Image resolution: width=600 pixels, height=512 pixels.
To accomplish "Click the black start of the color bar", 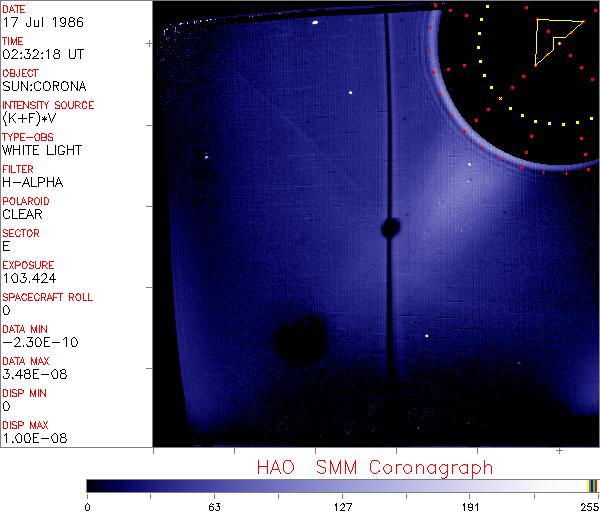I will pos(92,485).
